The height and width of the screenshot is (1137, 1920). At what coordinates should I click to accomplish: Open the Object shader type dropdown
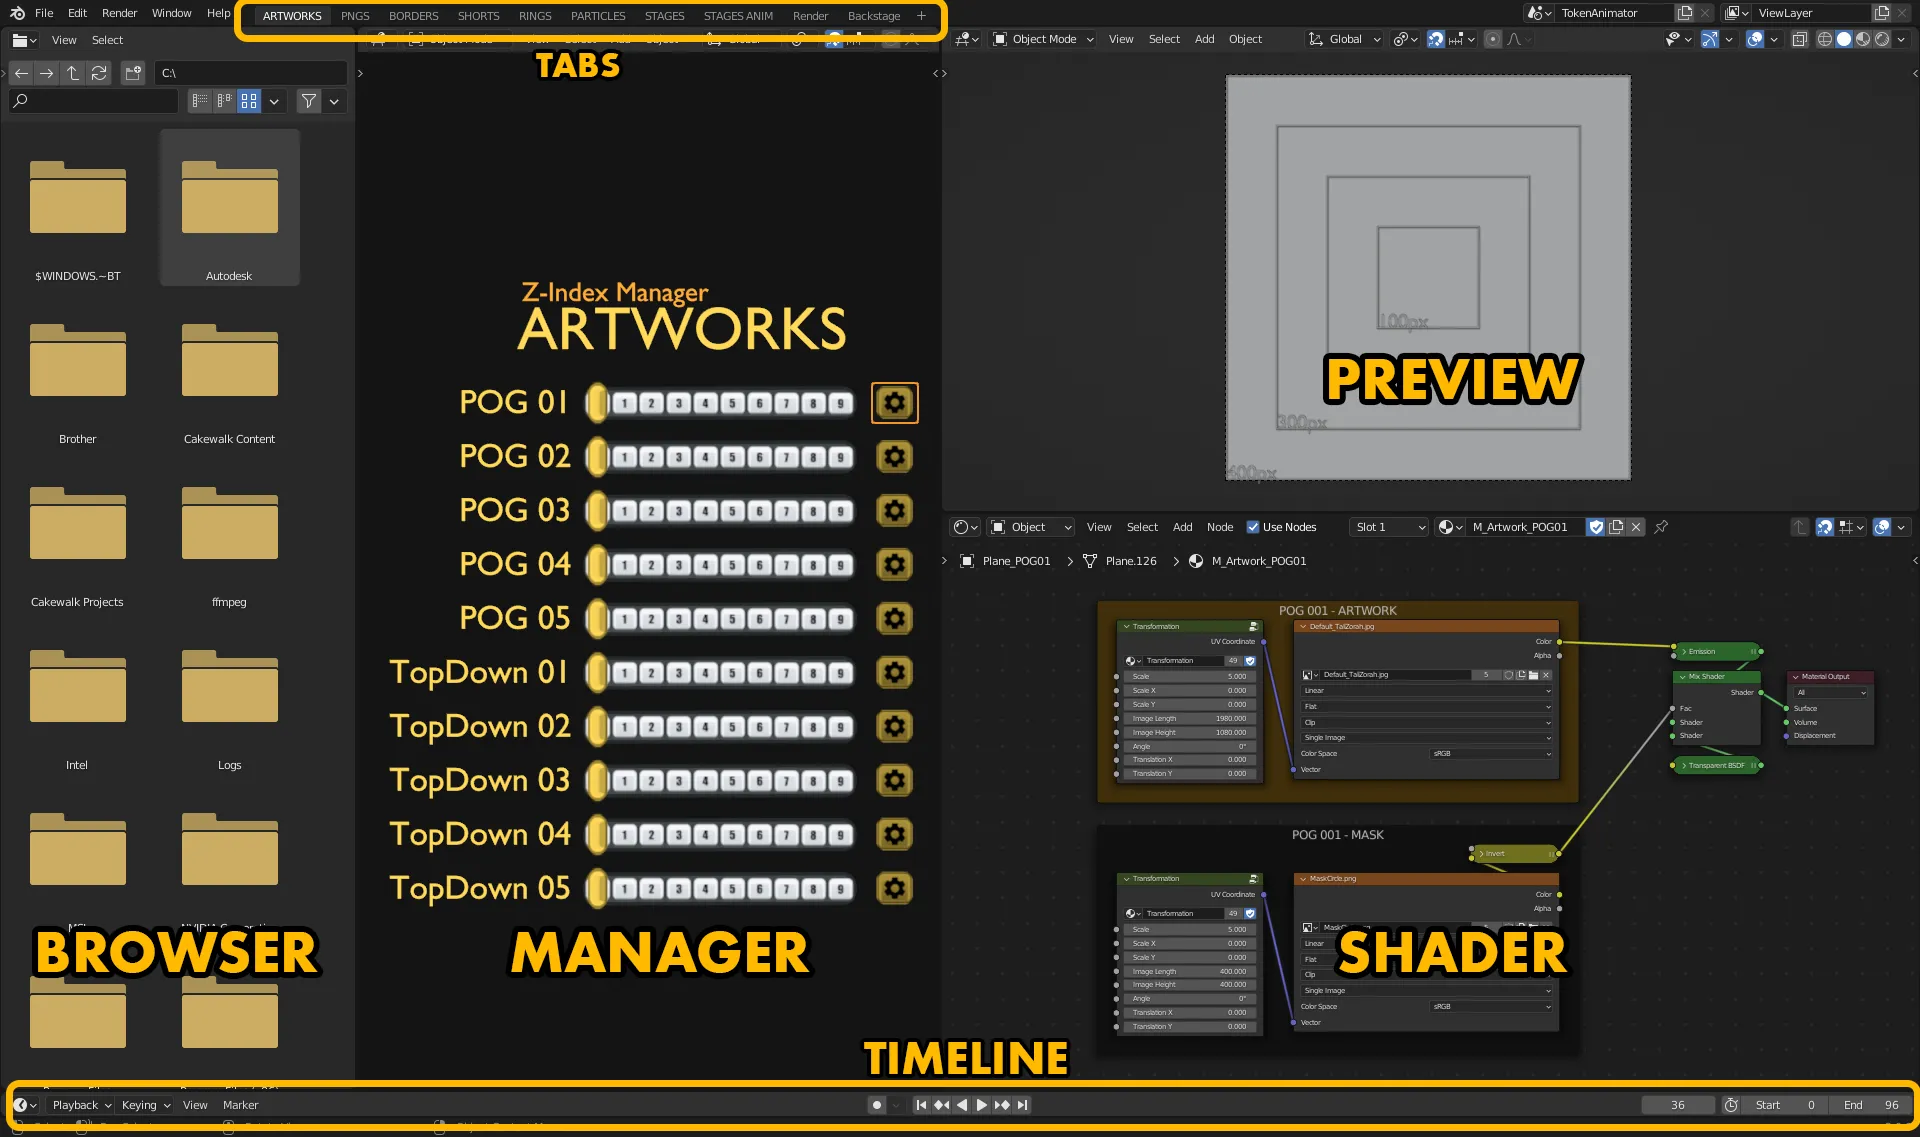coord(1031,527)
